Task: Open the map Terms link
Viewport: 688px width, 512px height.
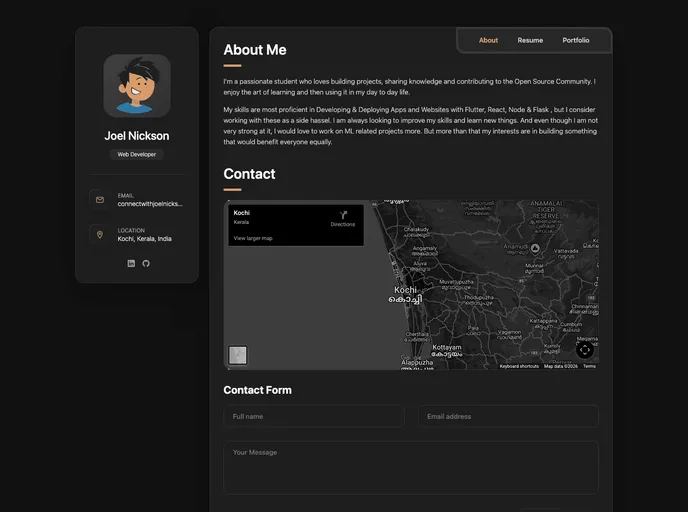Action: [x=589, y=366]
